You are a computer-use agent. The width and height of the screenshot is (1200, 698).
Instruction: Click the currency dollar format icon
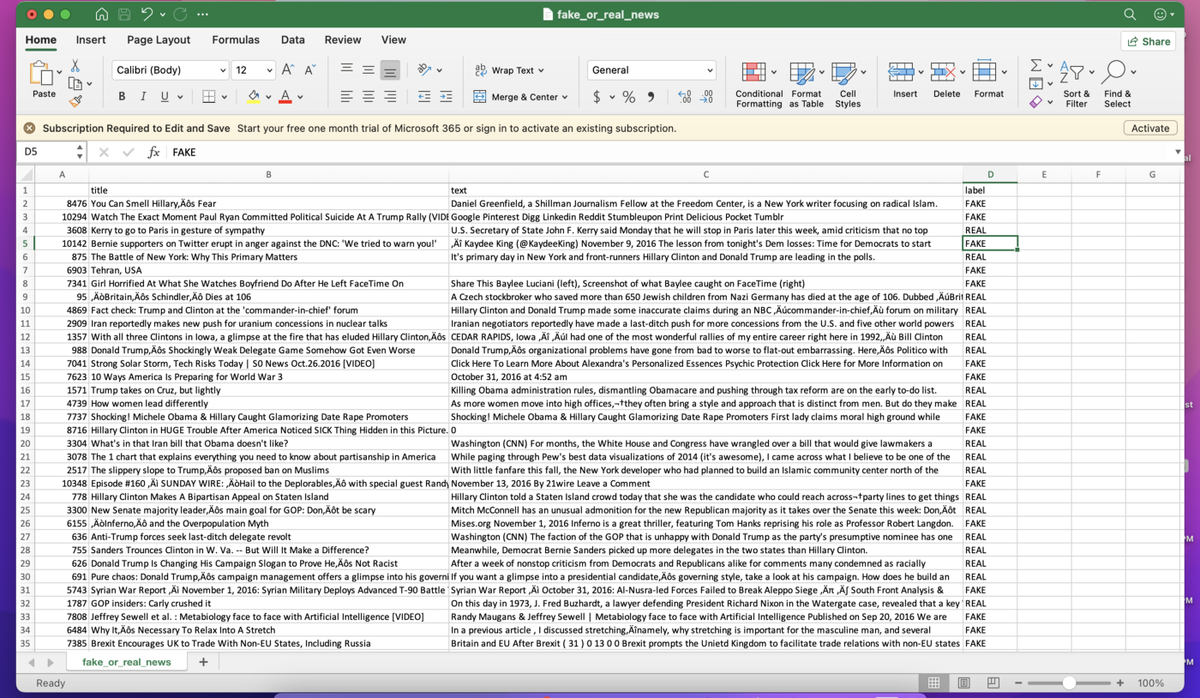tap(597, 97)
